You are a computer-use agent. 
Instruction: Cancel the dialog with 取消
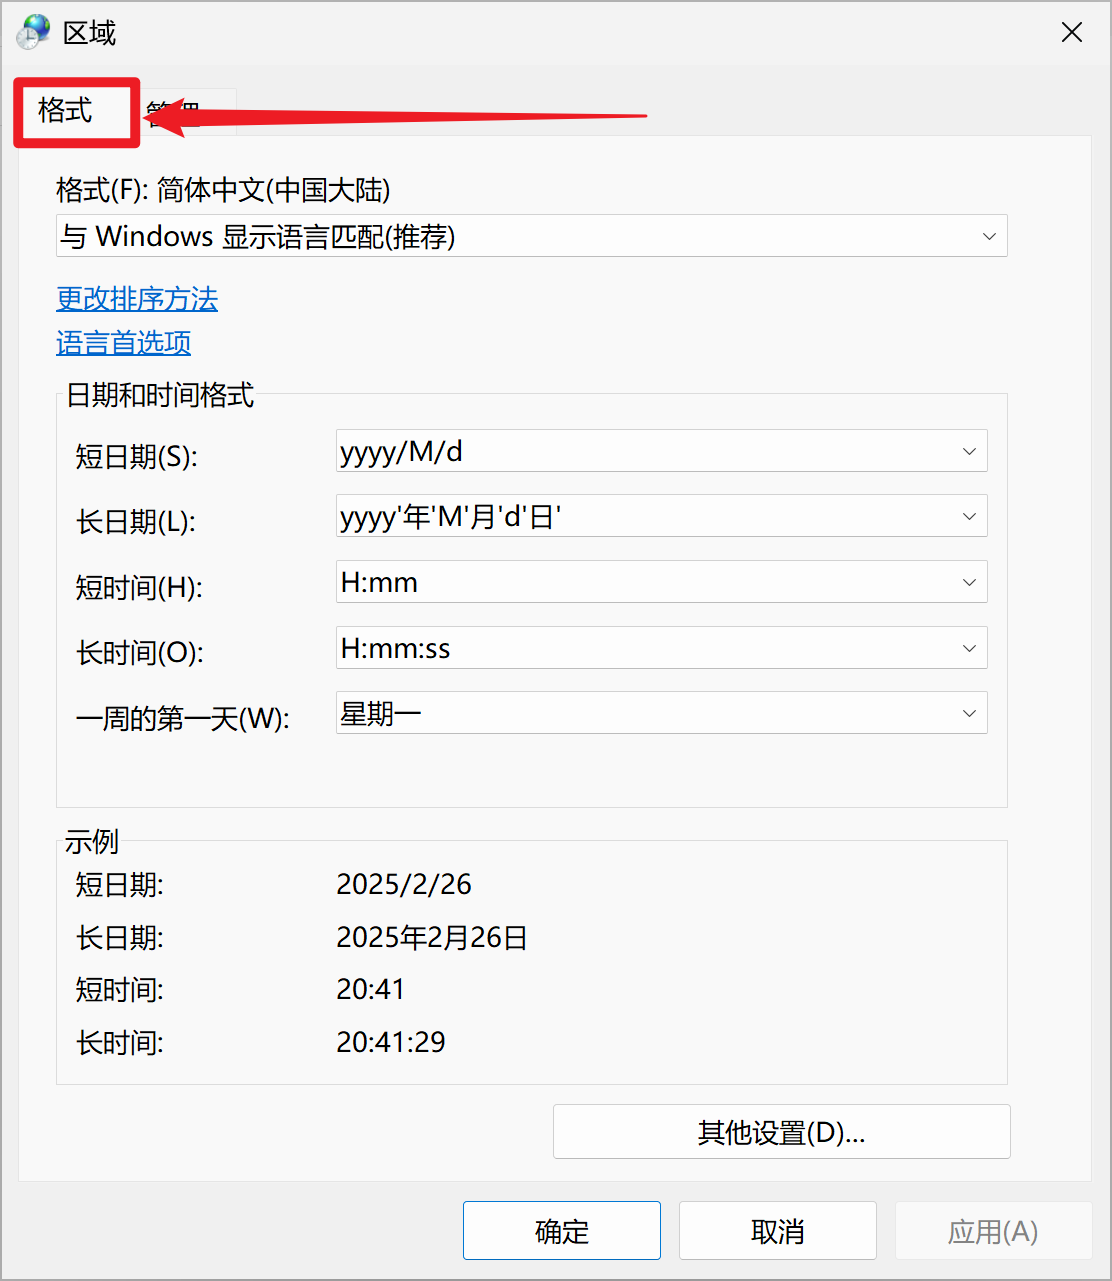point(777,1230)
